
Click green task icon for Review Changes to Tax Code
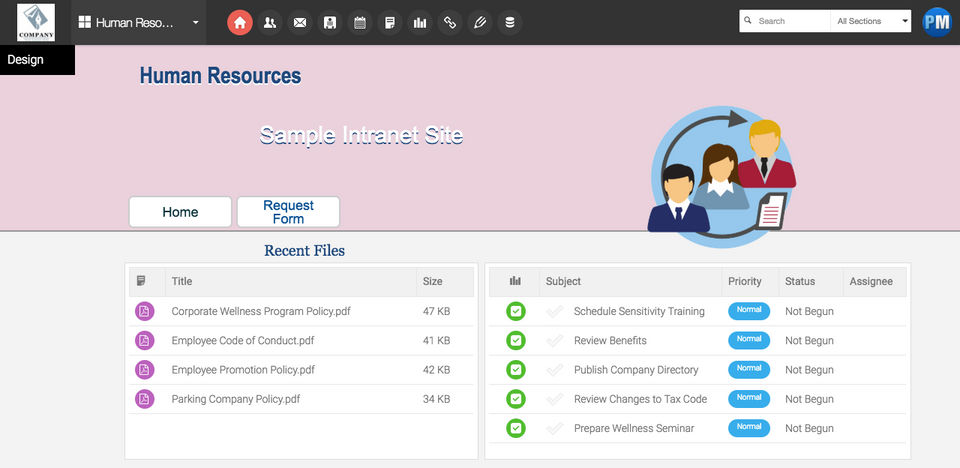516,399
